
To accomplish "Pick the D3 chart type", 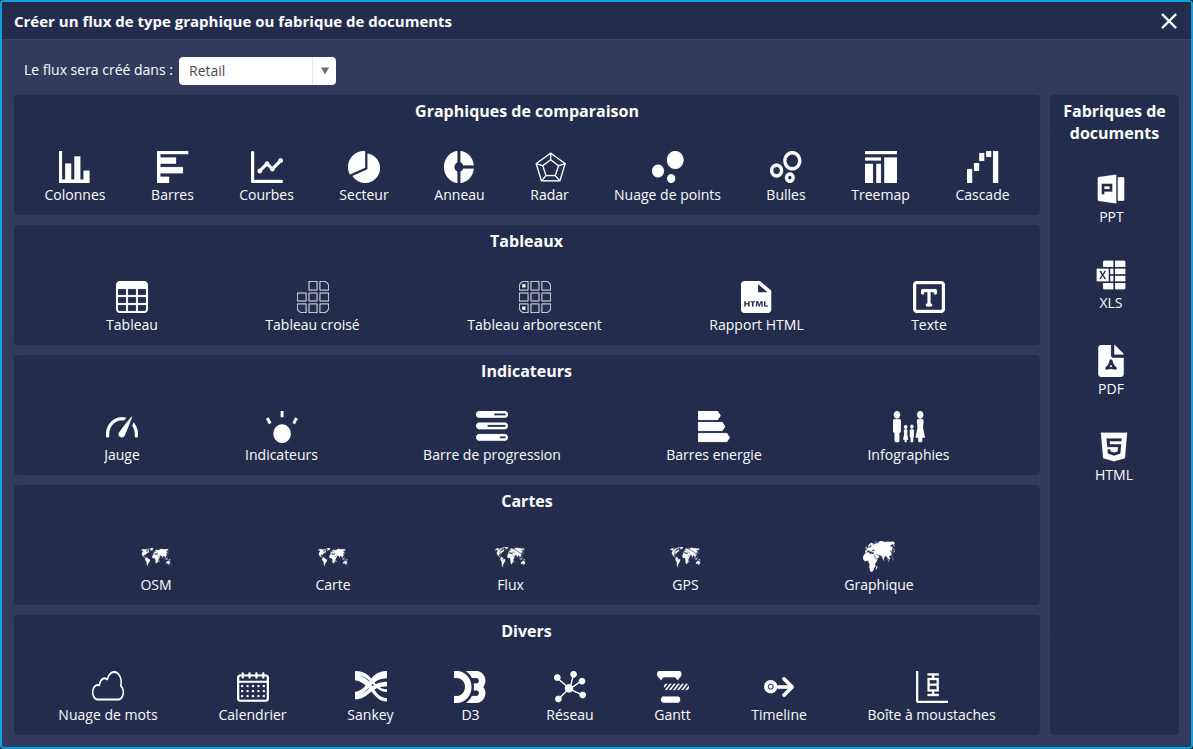I will pyautogui.click(x=470, y=696).
